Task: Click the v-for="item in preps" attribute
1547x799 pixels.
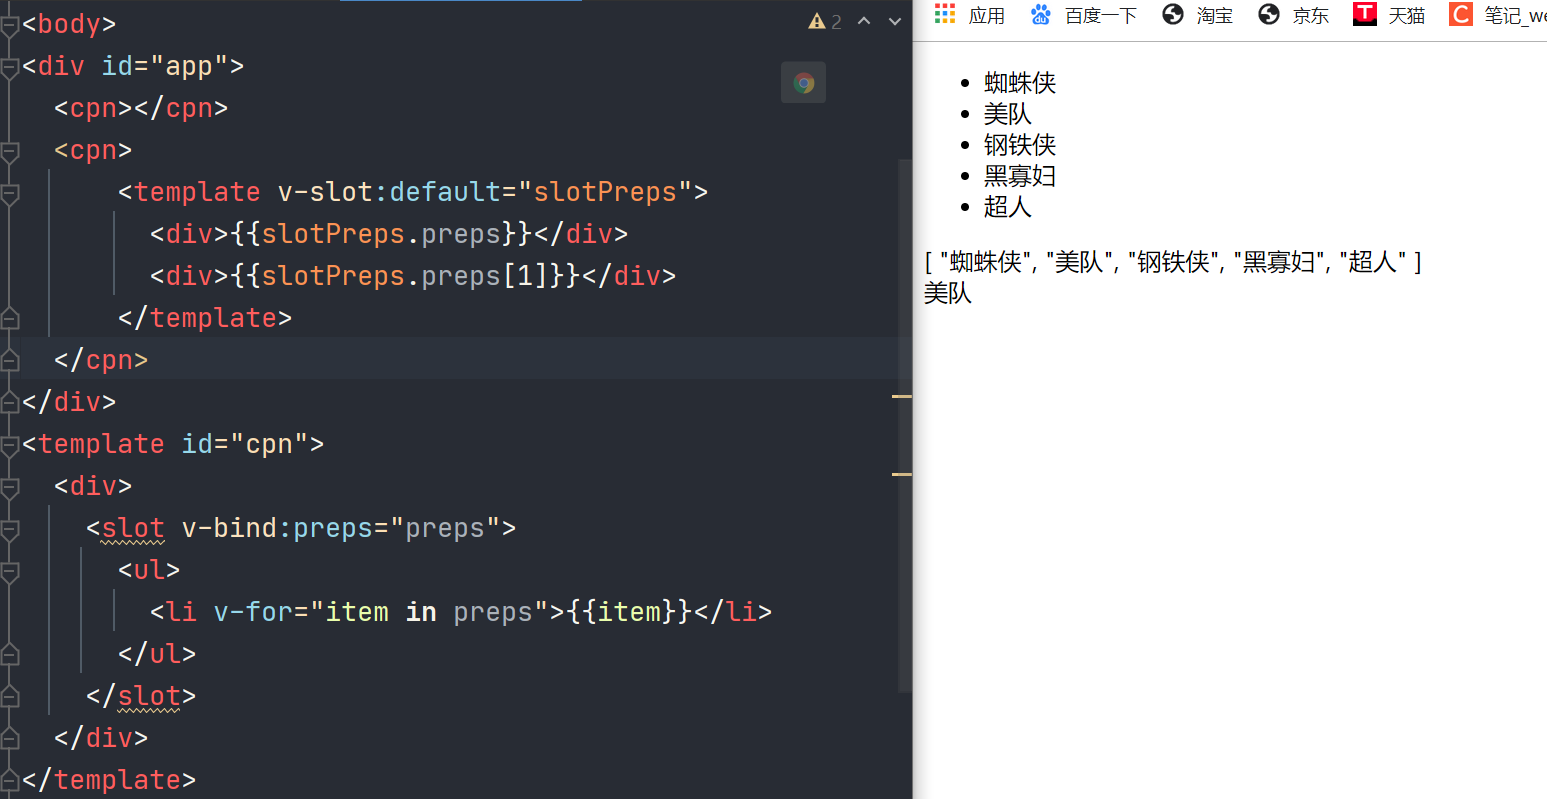Action: coord(382,612)
